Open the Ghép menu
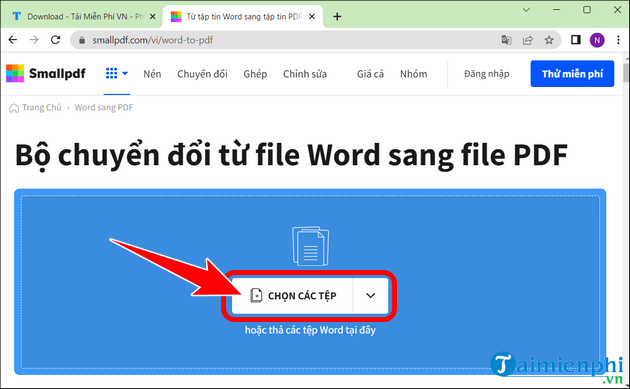 (255, 74)
